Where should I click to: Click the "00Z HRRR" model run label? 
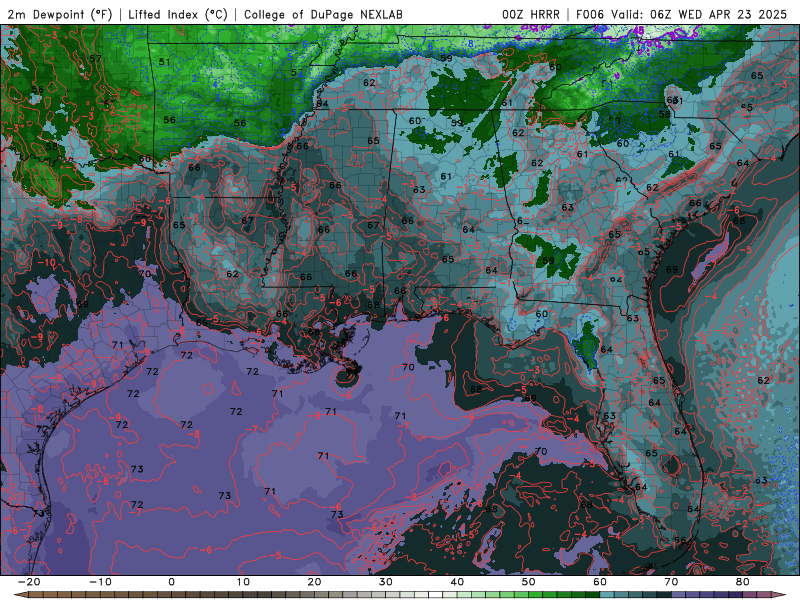click(x=531, y=14)
